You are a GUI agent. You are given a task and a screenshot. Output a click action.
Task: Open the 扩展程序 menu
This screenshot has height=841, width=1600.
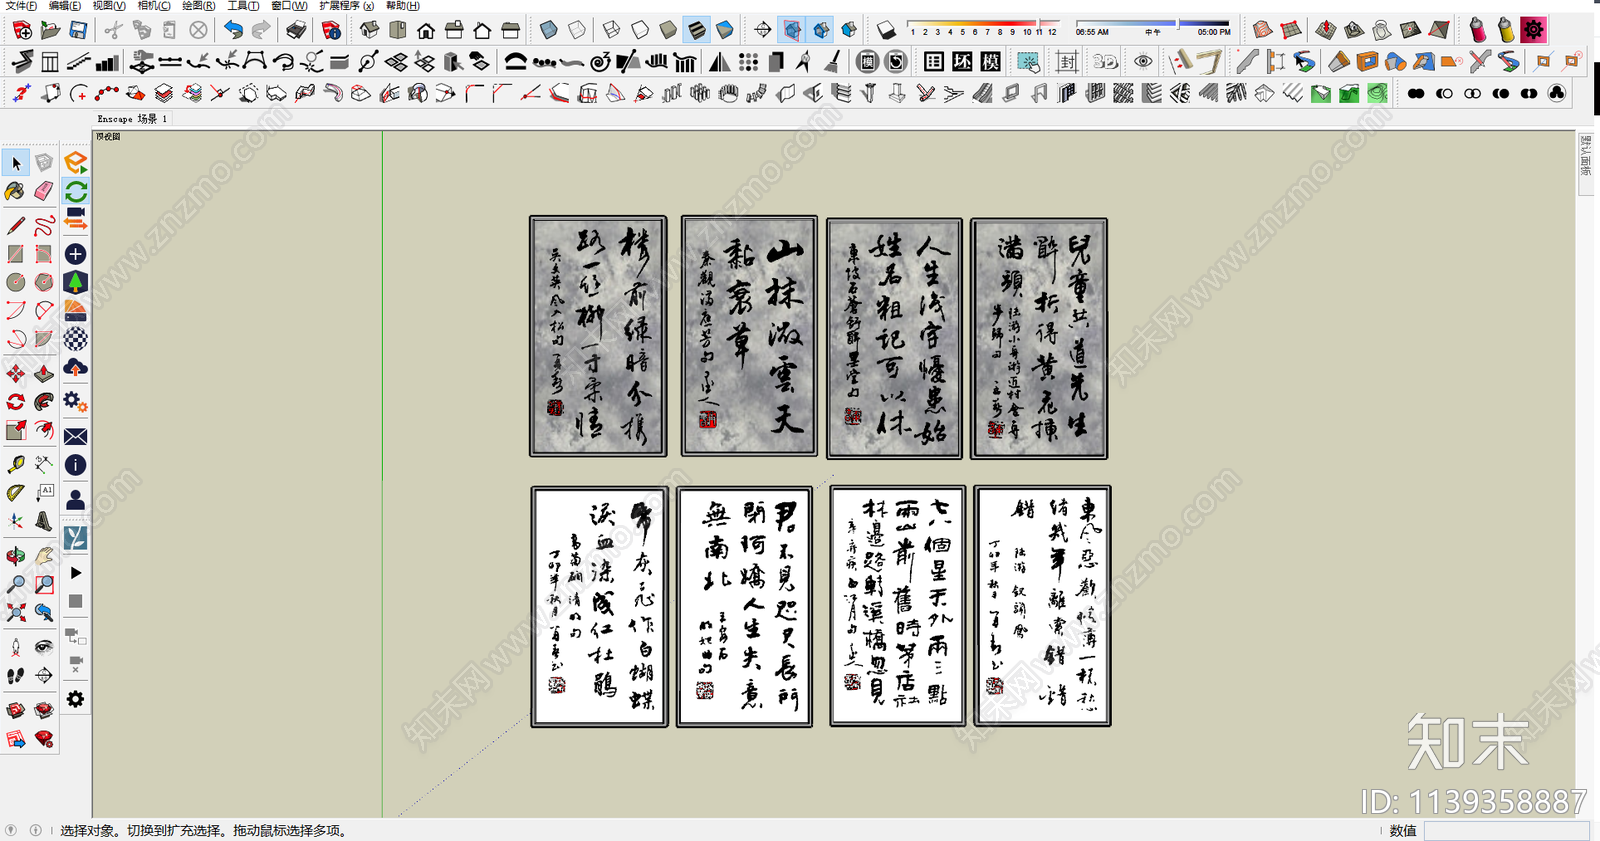pyautogui.click(x=346, y=6)
